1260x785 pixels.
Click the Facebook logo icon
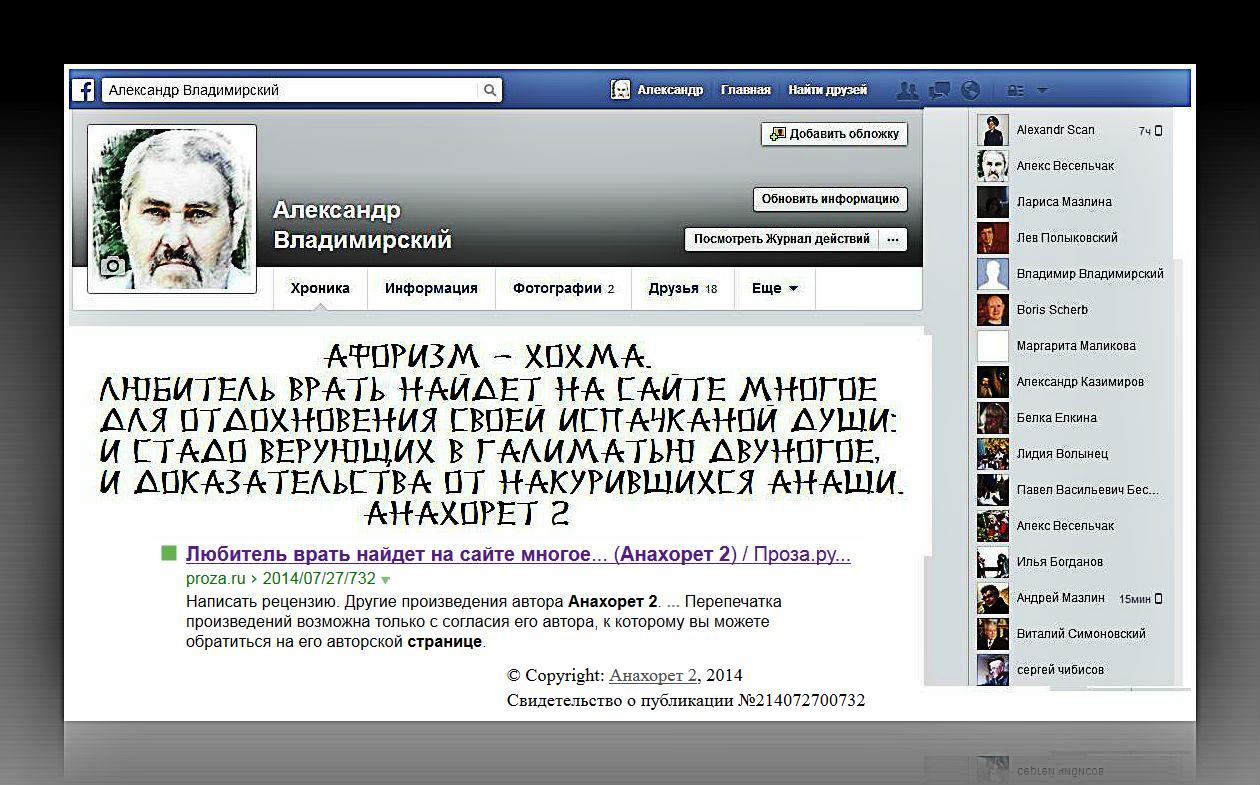coord(84,90)
